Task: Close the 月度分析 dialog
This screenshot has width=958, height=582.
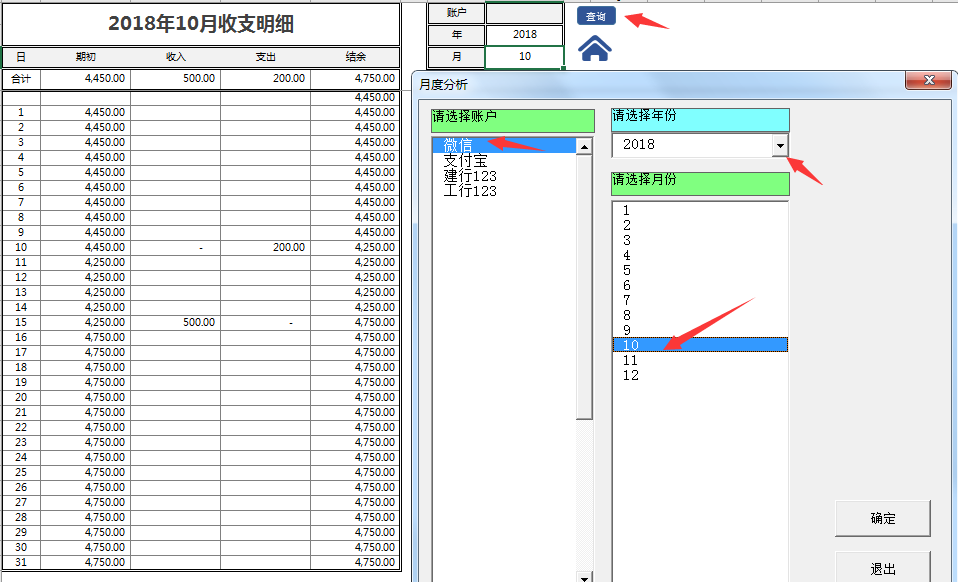Action: click(x=929, y=80)
